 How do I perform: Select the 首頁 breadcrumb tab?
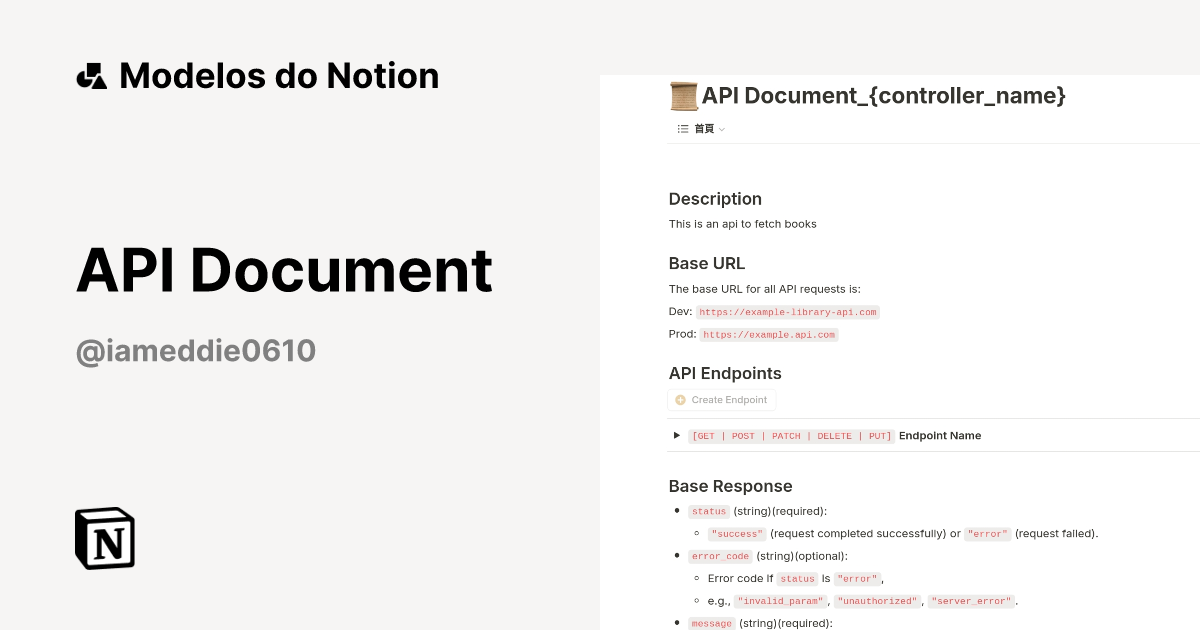(x=704, y=128)
